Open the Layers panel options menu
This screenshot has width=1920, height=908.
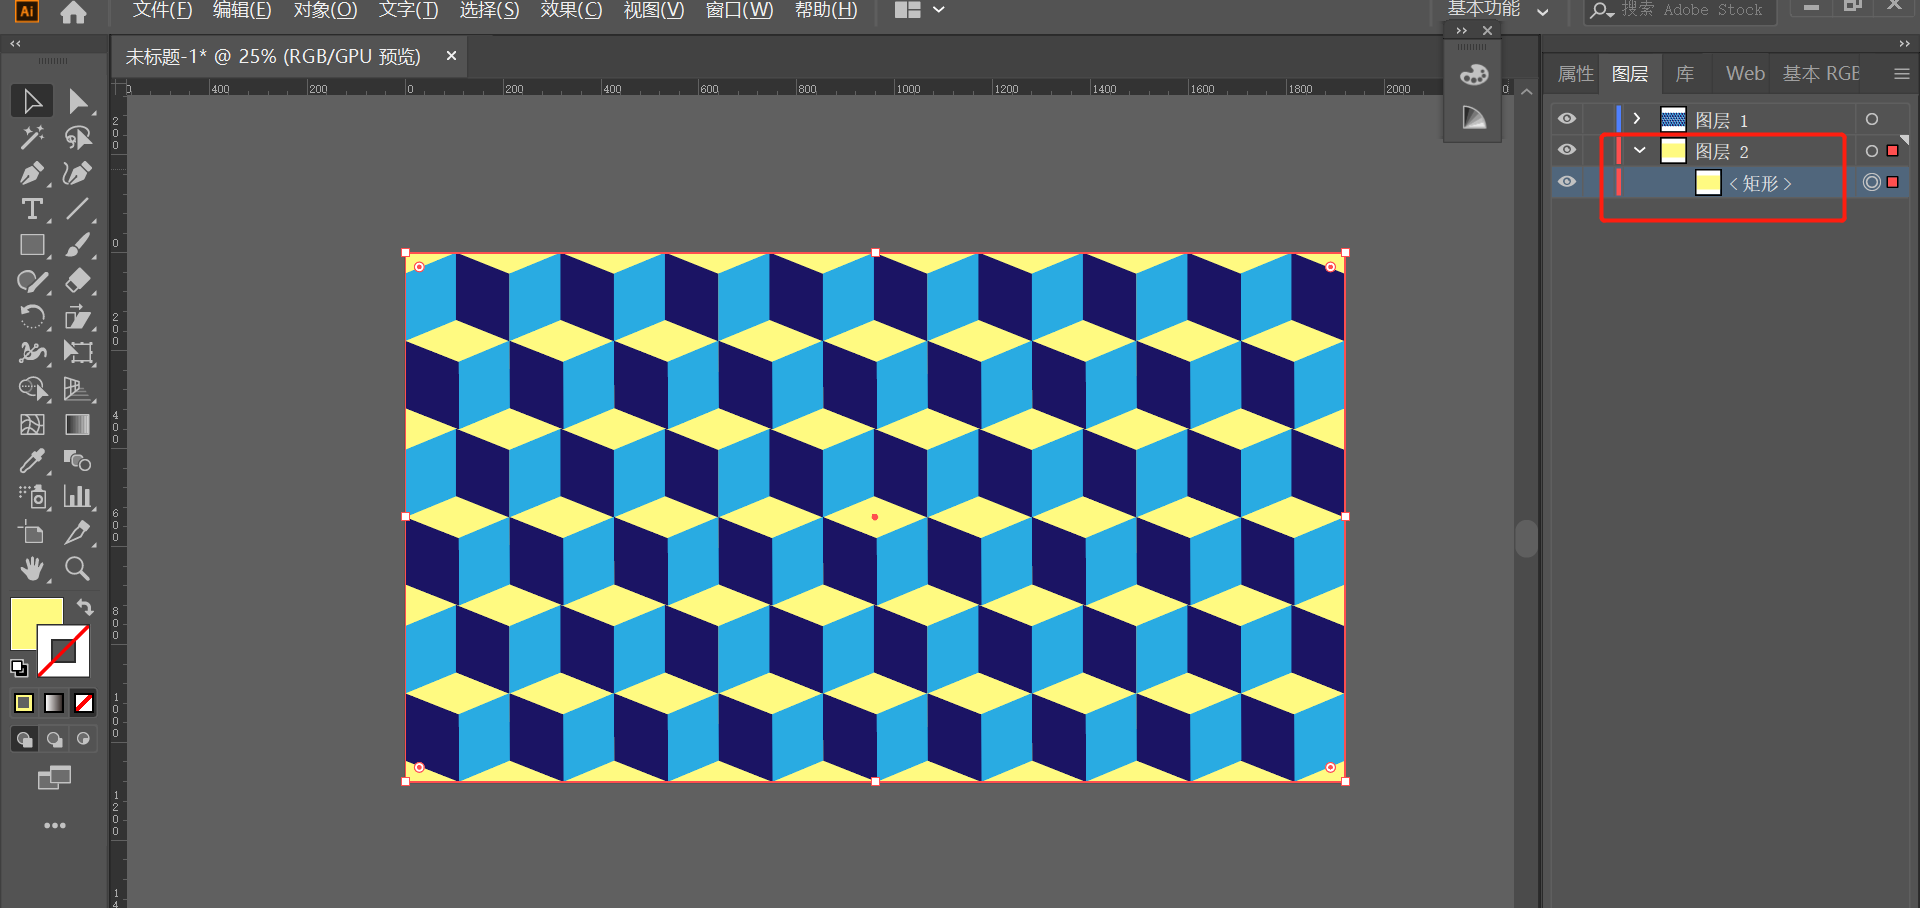click(1902, 74)
